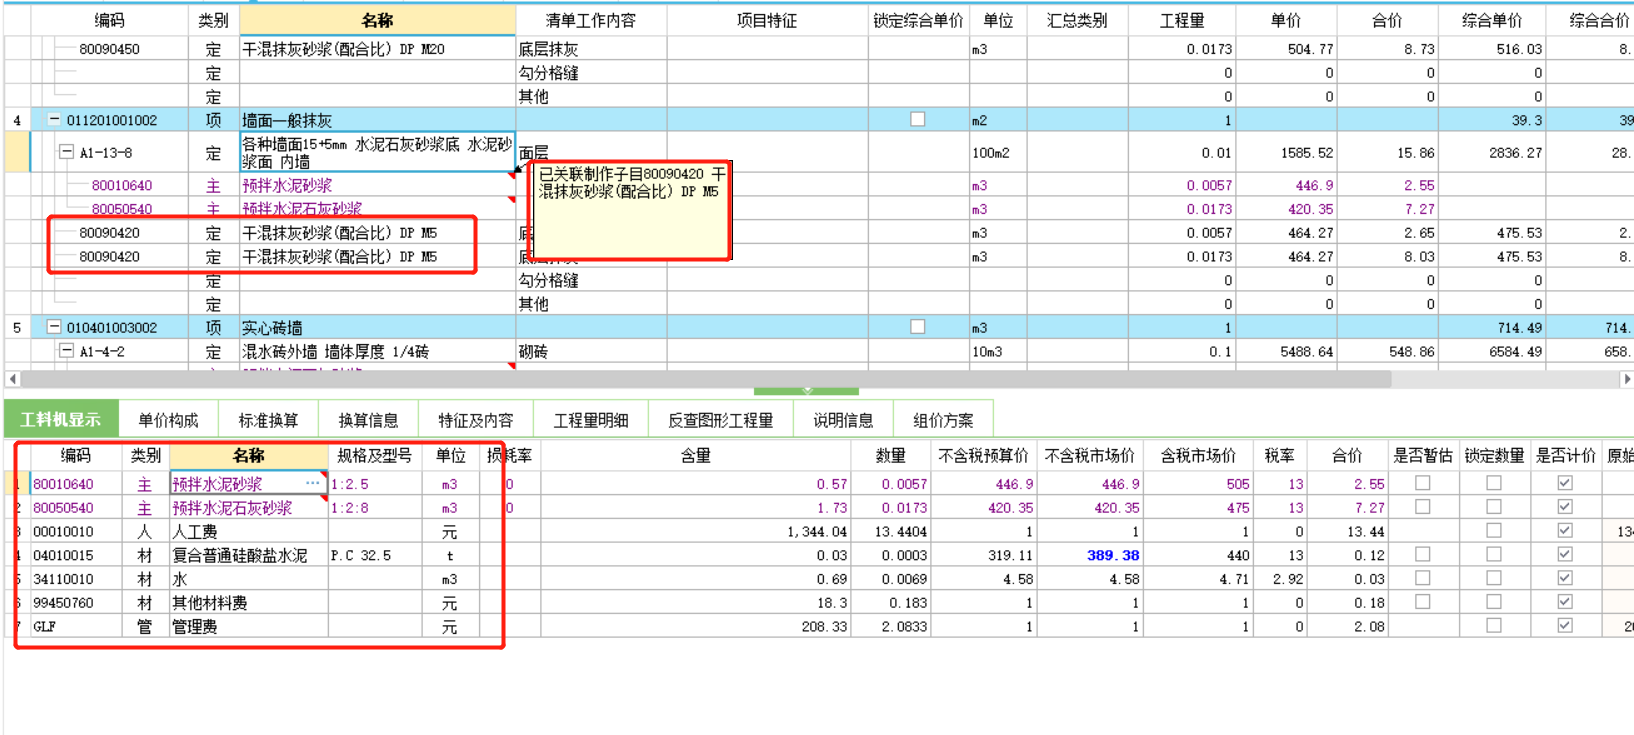Click the 工程量 column header

click(x=1182, y=21)
